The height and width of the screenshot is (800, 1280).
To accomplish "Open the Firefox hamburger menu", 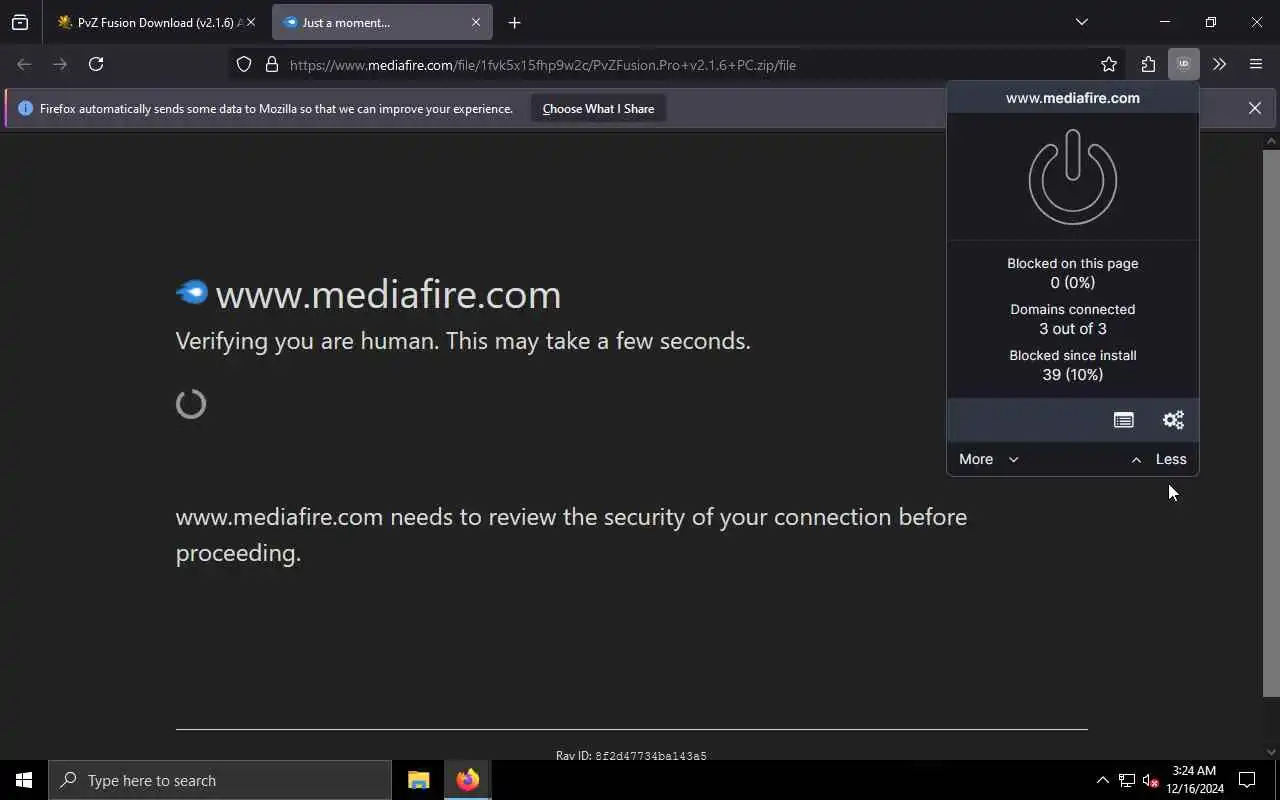I will click(x=1256, y=64).
